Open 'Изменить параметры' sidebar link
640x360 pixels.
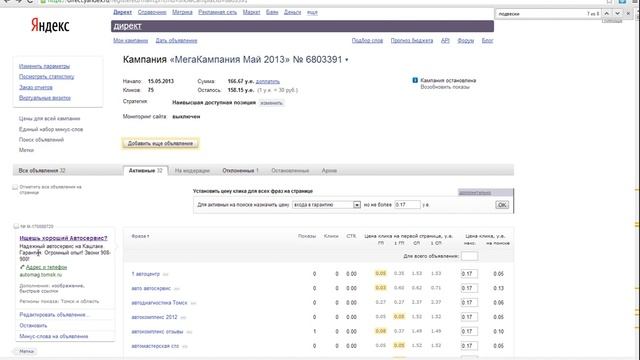click(44, 66)
